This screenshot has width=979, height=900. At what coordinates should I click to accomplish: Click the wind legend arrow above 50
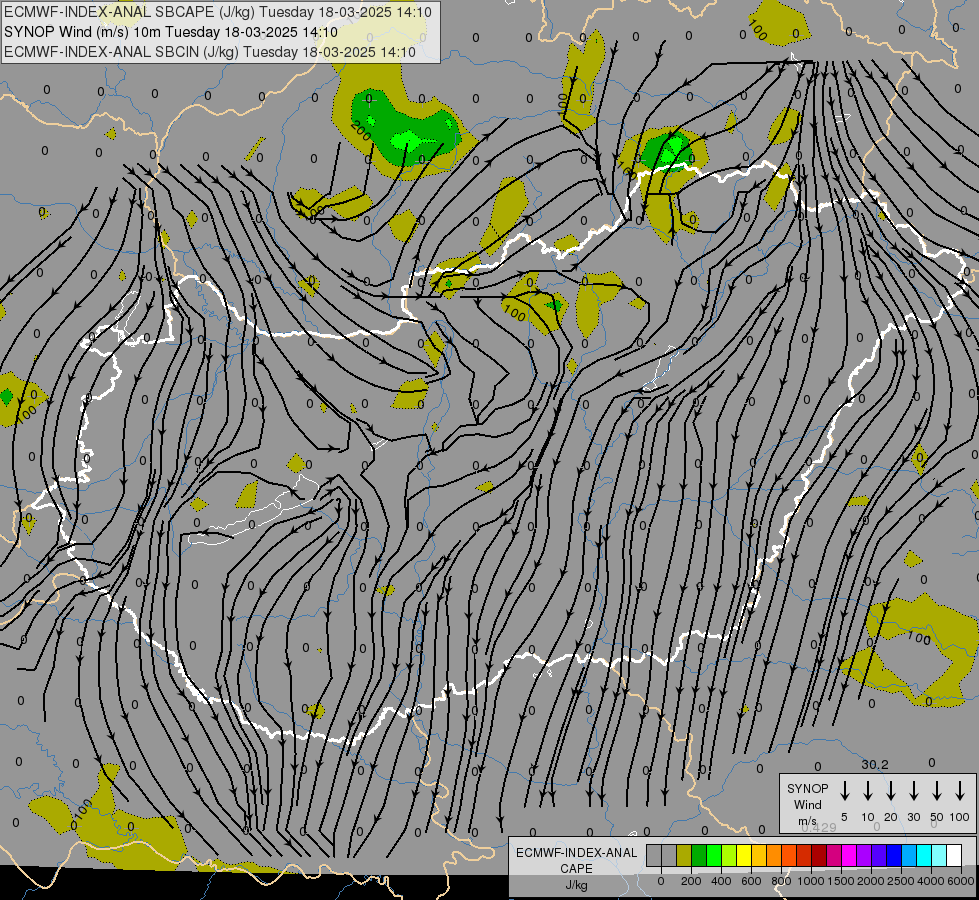click(937, 791)
